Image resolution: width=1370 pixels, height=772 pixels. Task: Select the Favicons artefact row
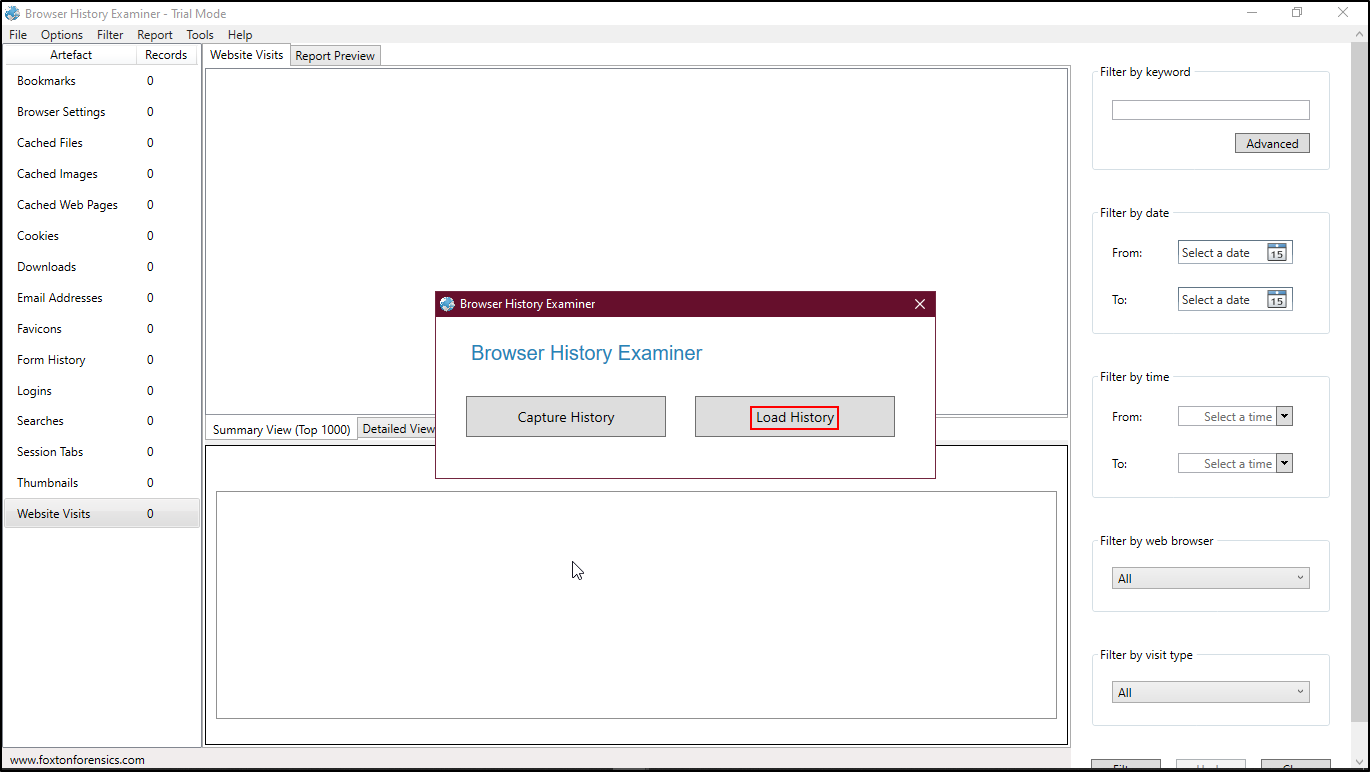(x=101, y=329)
